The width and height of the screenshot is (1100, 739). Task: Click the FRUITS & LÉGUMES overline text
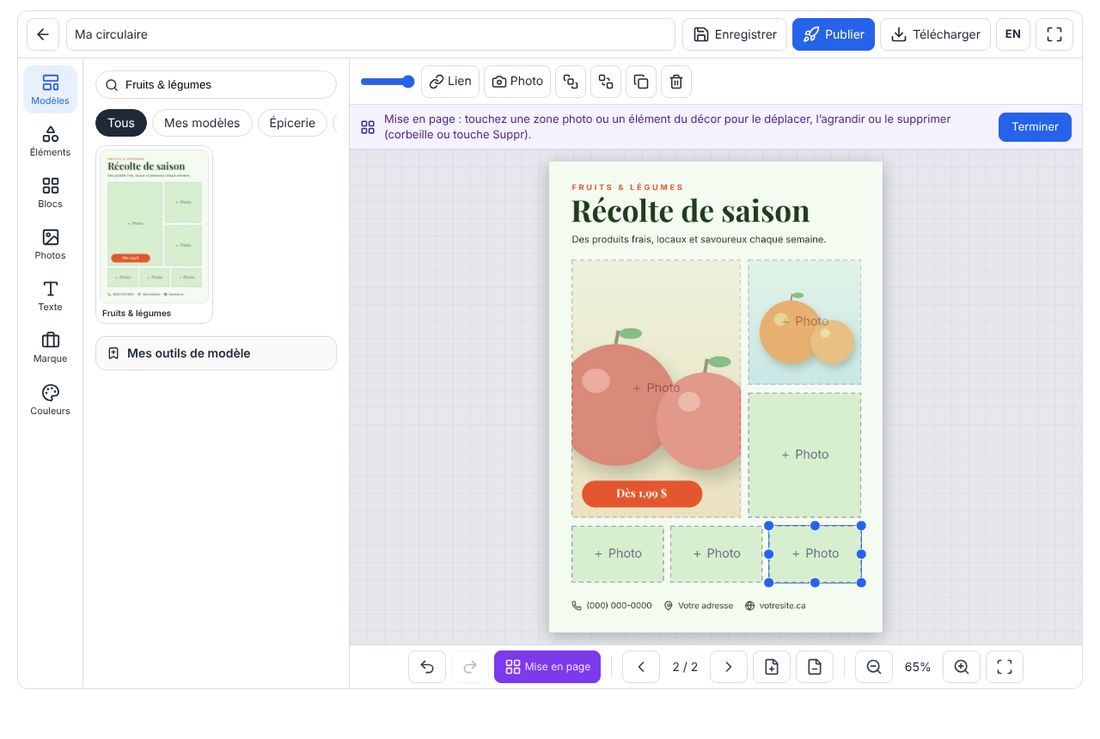click(627, 187)
